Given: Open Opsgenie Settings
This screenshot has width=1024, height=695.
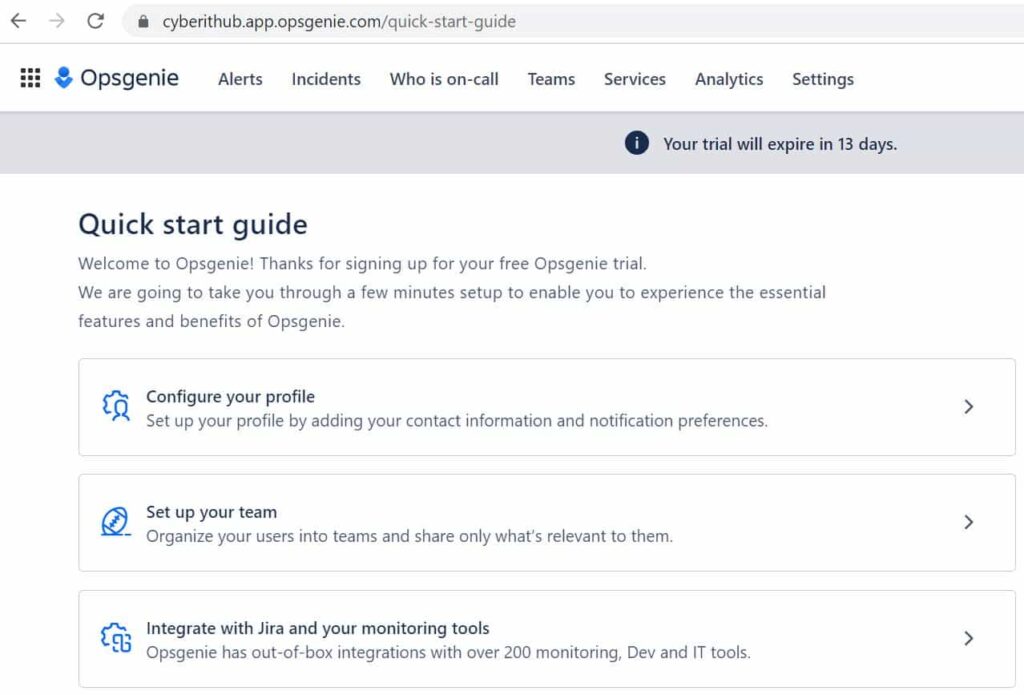Looking at the screenshot, I should click(822, 78).
